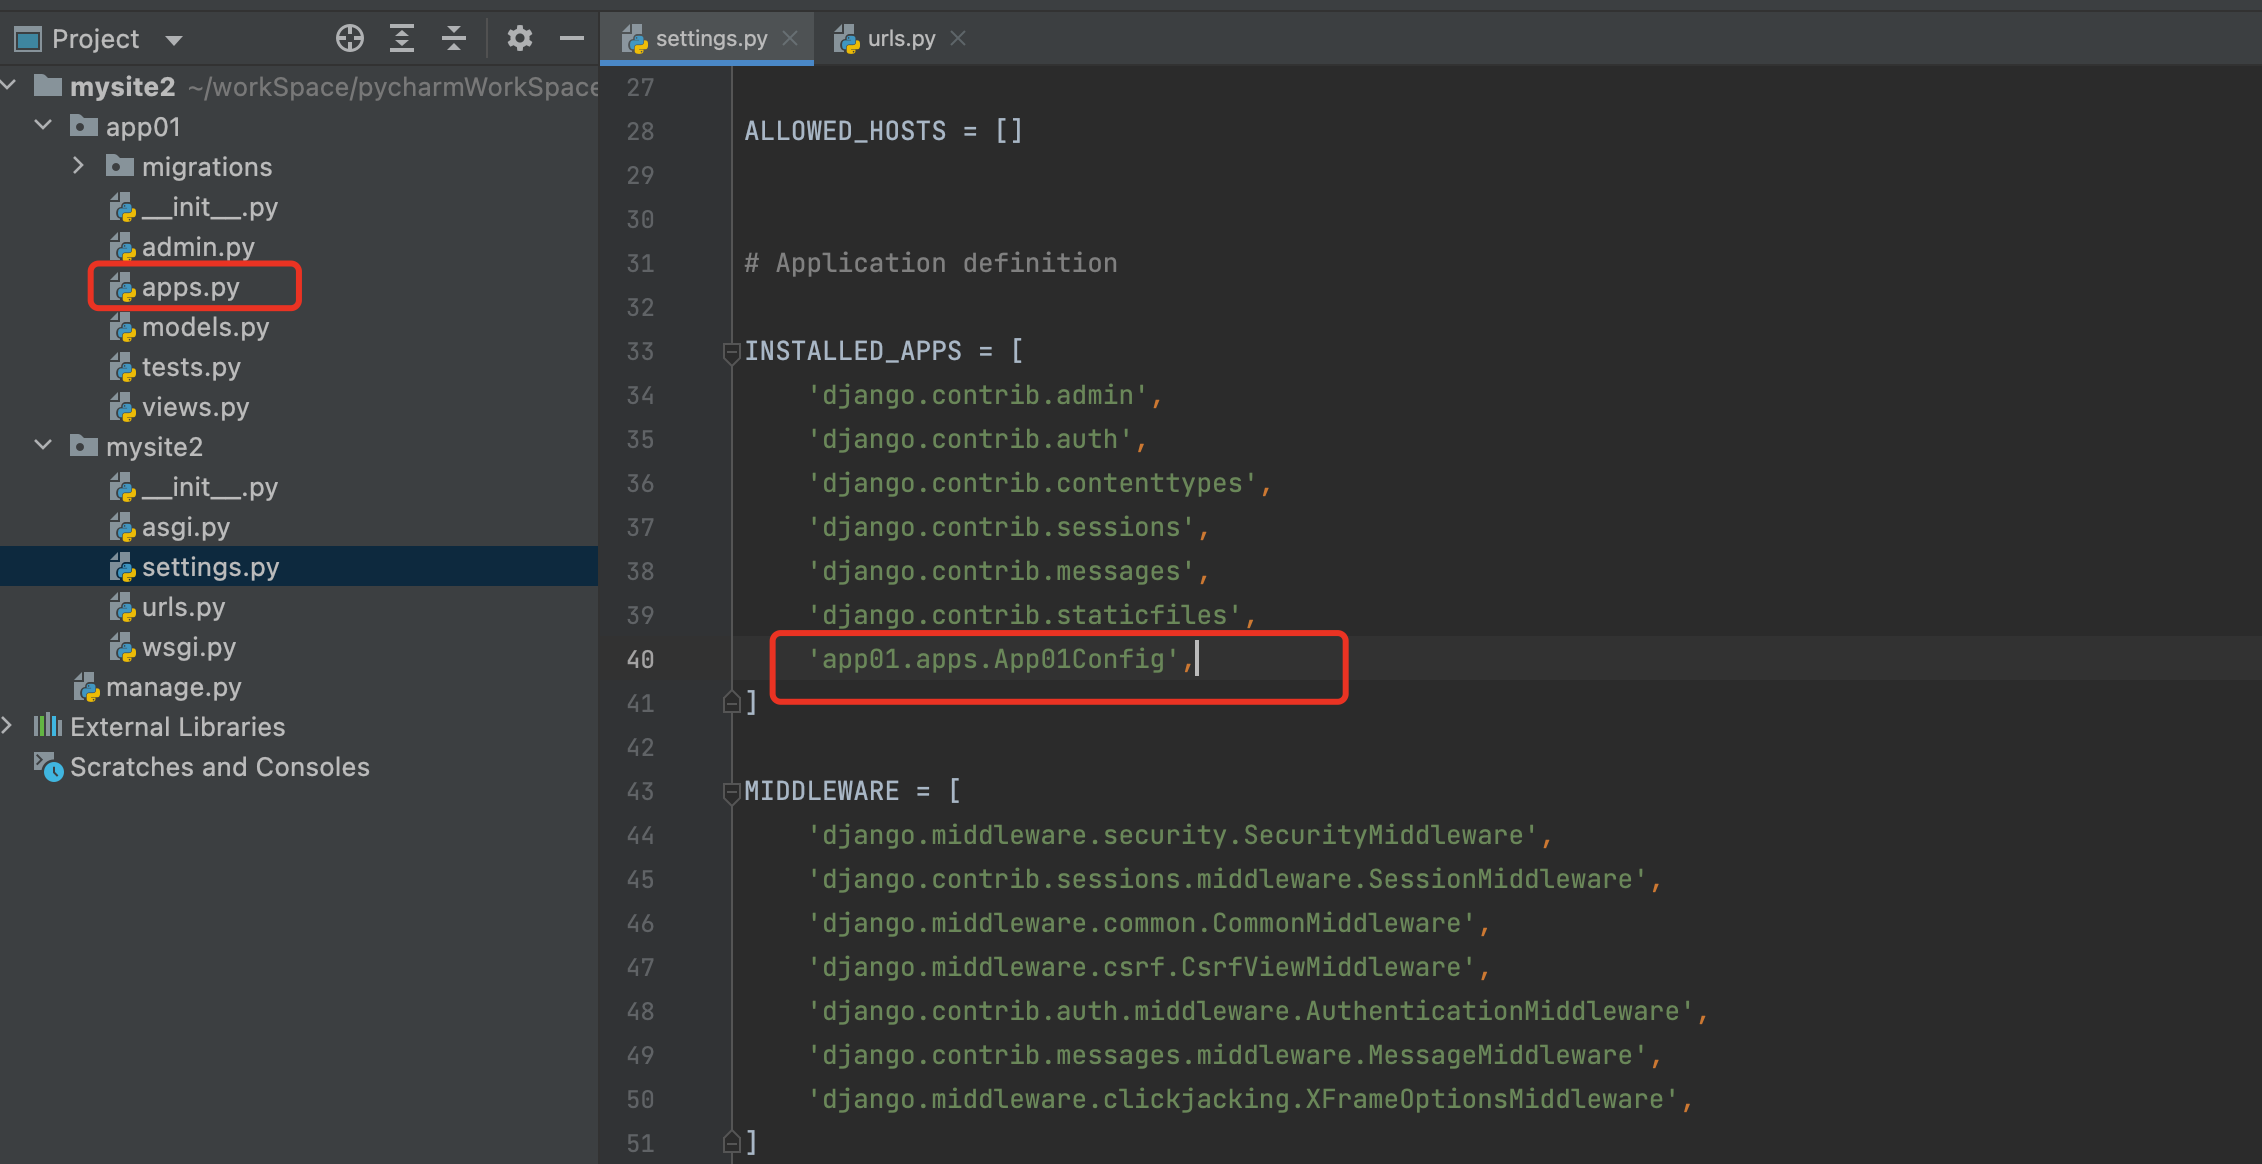Select apps.py in the project tree
2262x1164 pixels.
tap(190, 287)
